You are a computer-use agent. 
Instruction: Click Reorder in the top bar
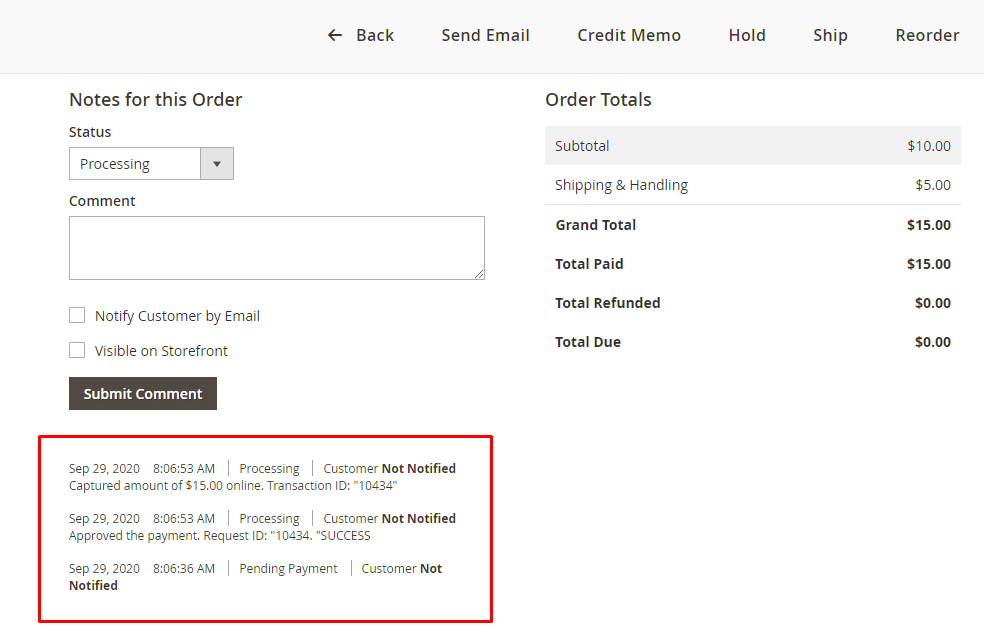point(926,36)
